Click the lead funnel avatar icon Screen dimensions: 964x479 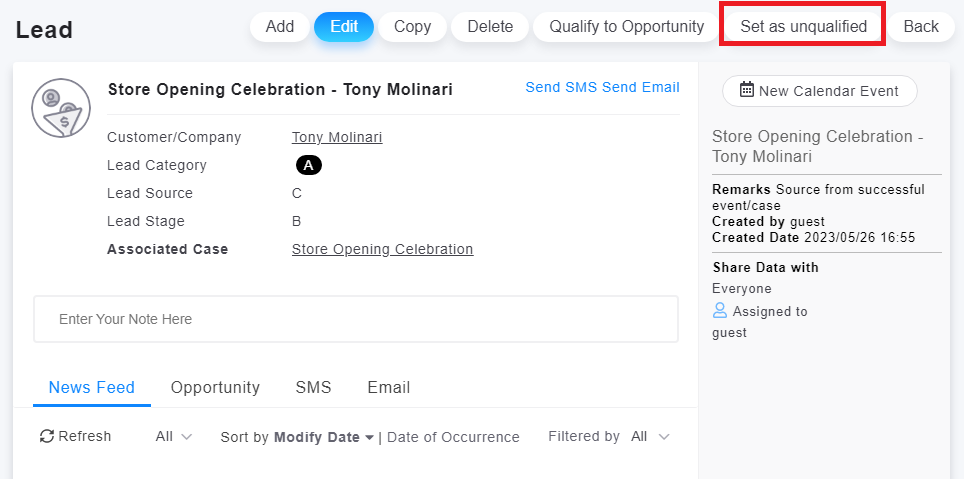tap(61, 108)
